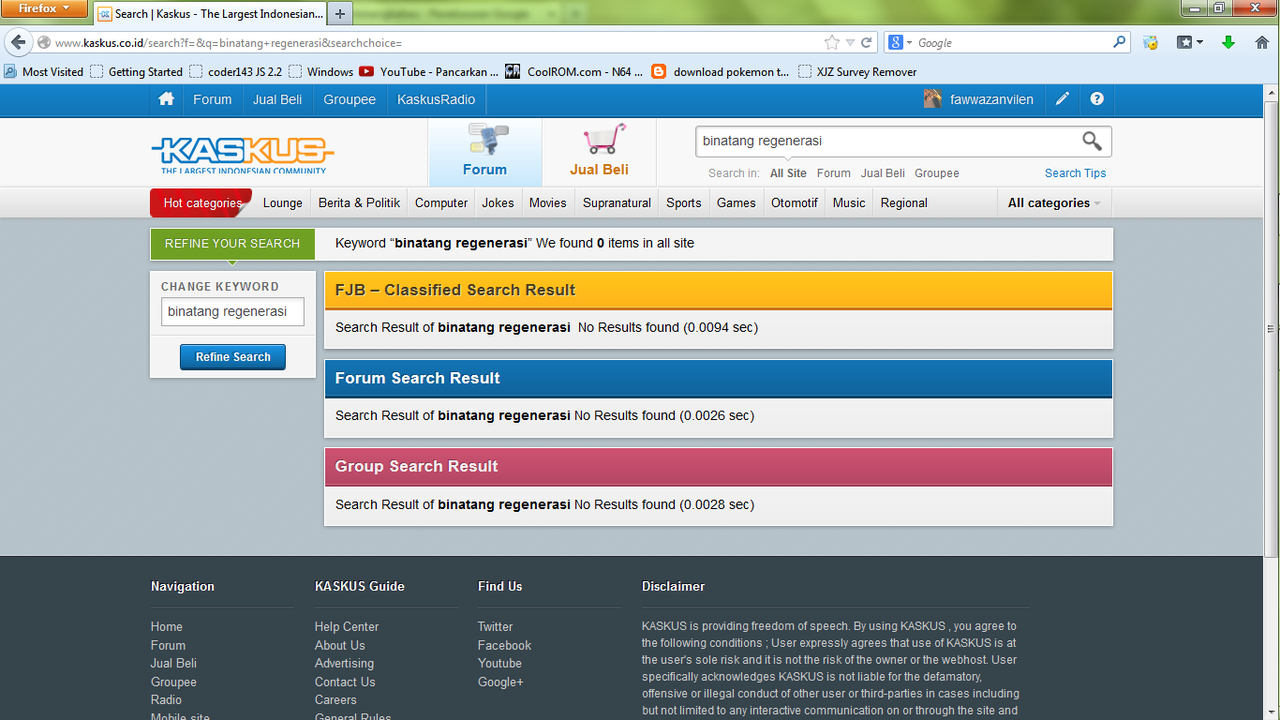Open Computer category

click(x=441, y=203)
